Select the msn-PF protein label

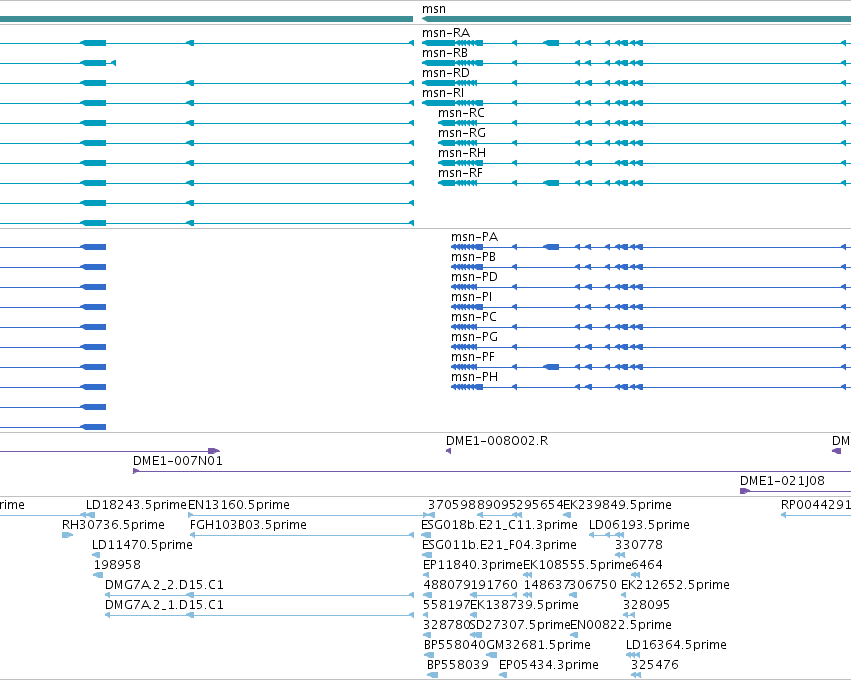[x=473, y=357]
